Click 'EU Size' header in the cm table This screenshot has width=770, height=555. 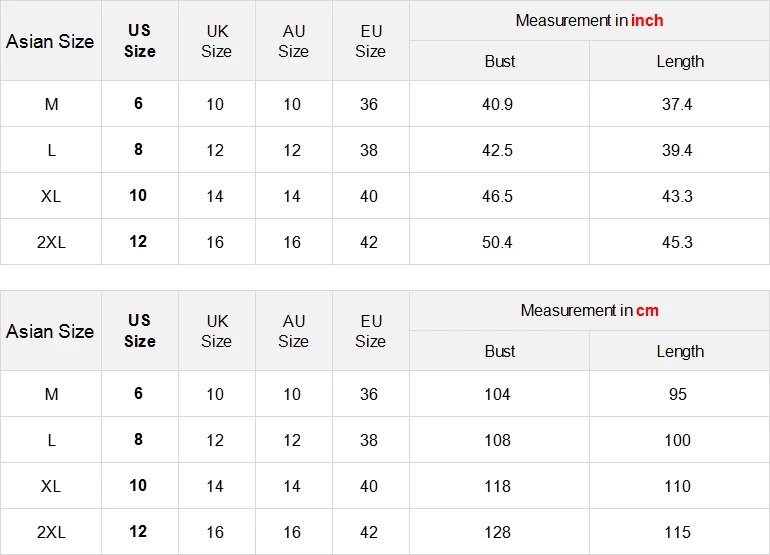click(x=370, y=331)
